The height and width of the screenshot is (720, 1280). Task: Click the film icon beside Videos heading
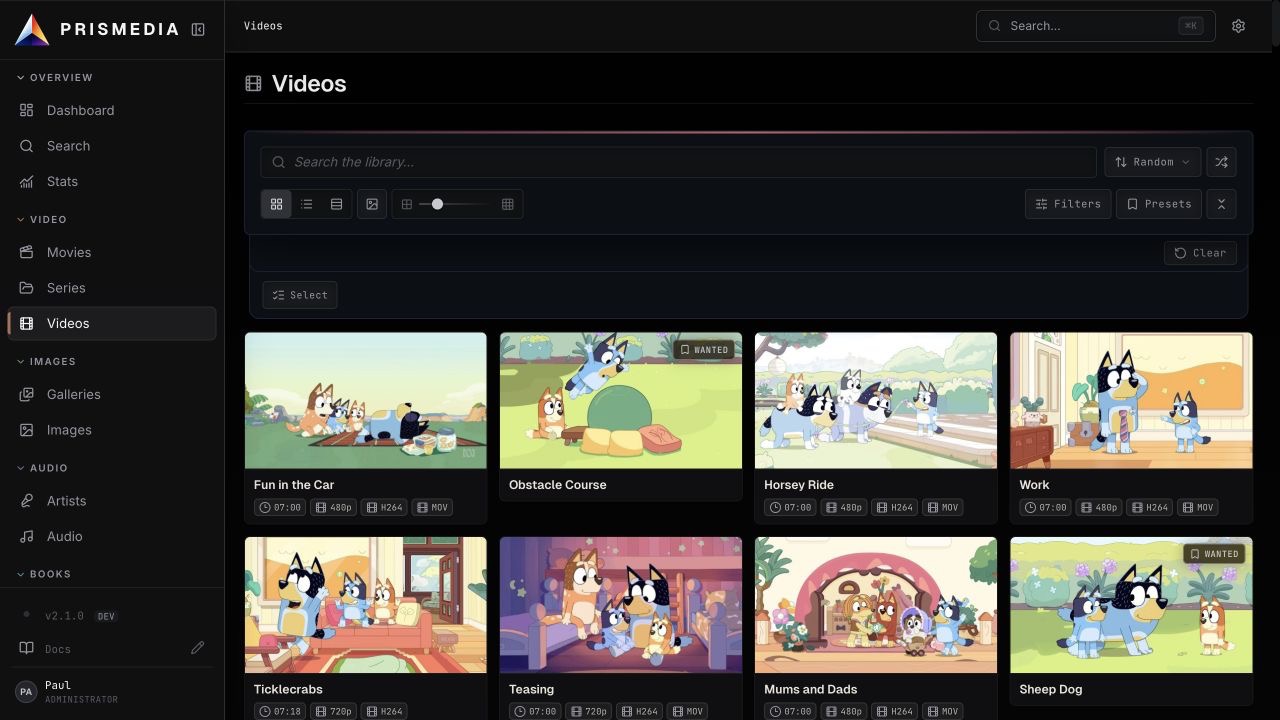point(254,84)
